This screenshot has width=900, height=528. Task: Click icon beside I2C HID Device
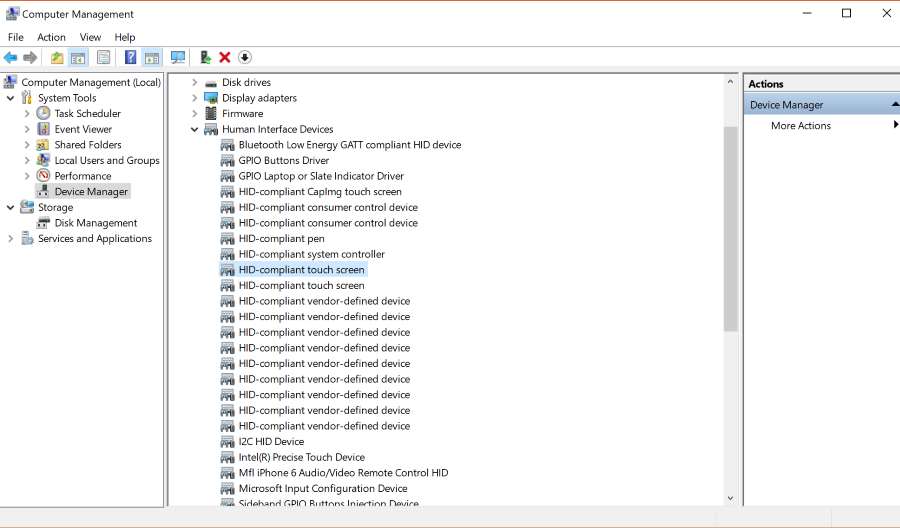coord(228,441)
